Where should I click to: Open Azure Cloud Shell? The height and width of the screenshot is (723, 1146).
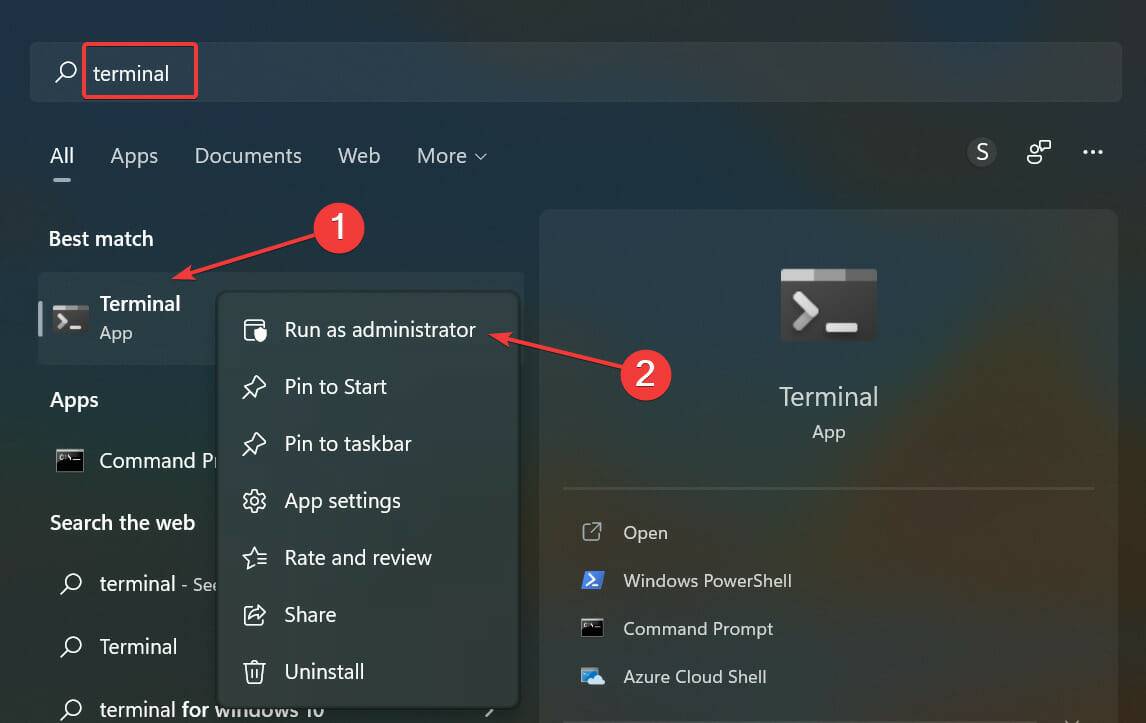click(x=695, y=677)
